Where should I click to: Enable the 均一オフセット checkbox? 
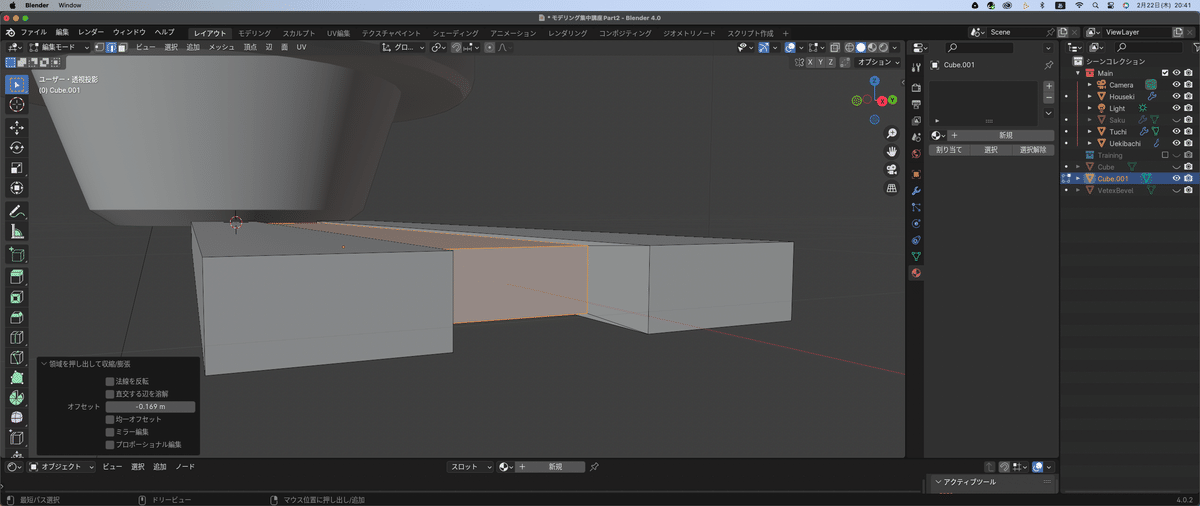(110, 419)
